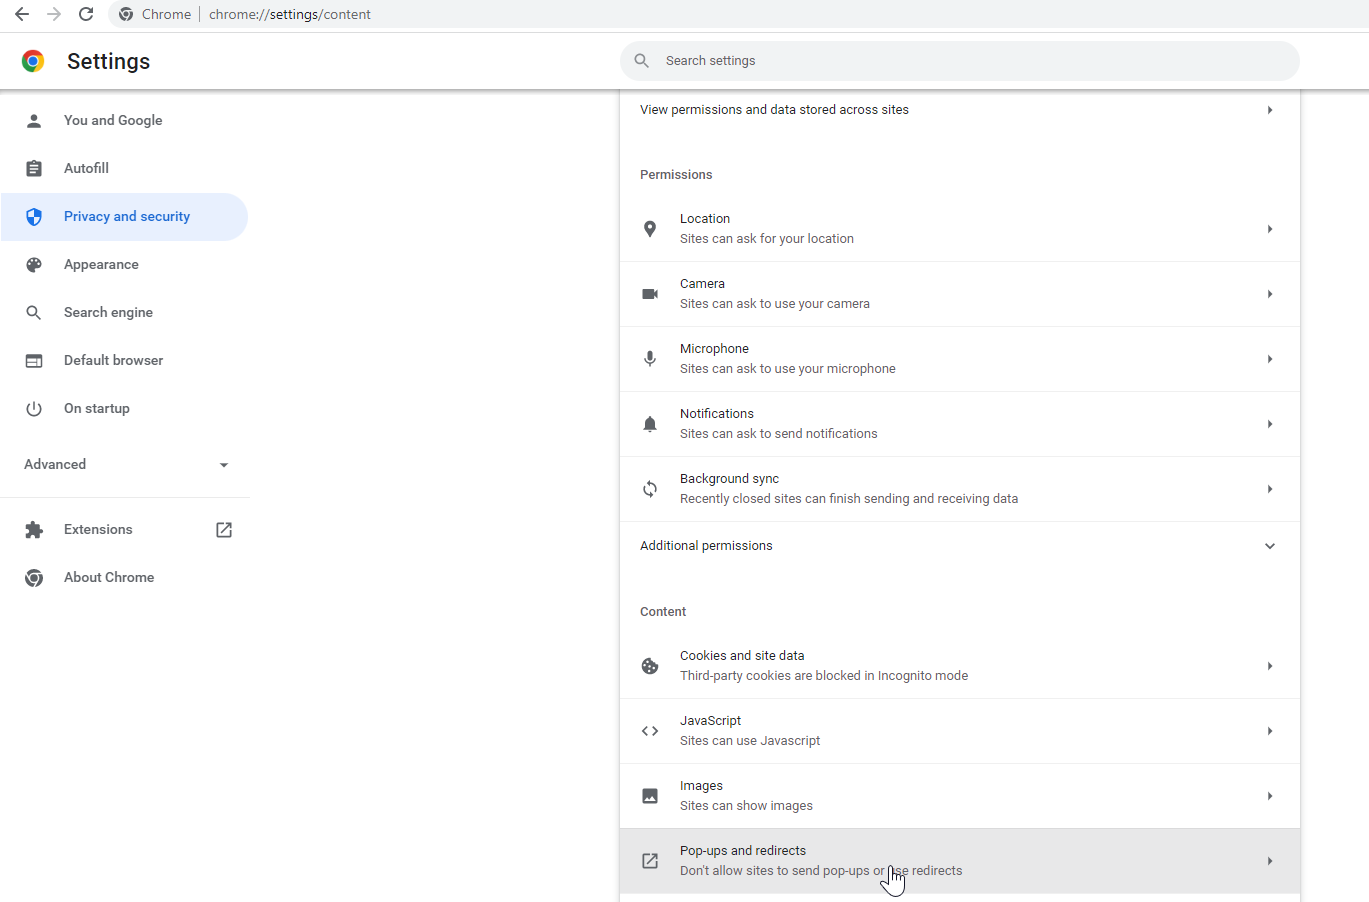Select the Background sync icon

point(650,488)
